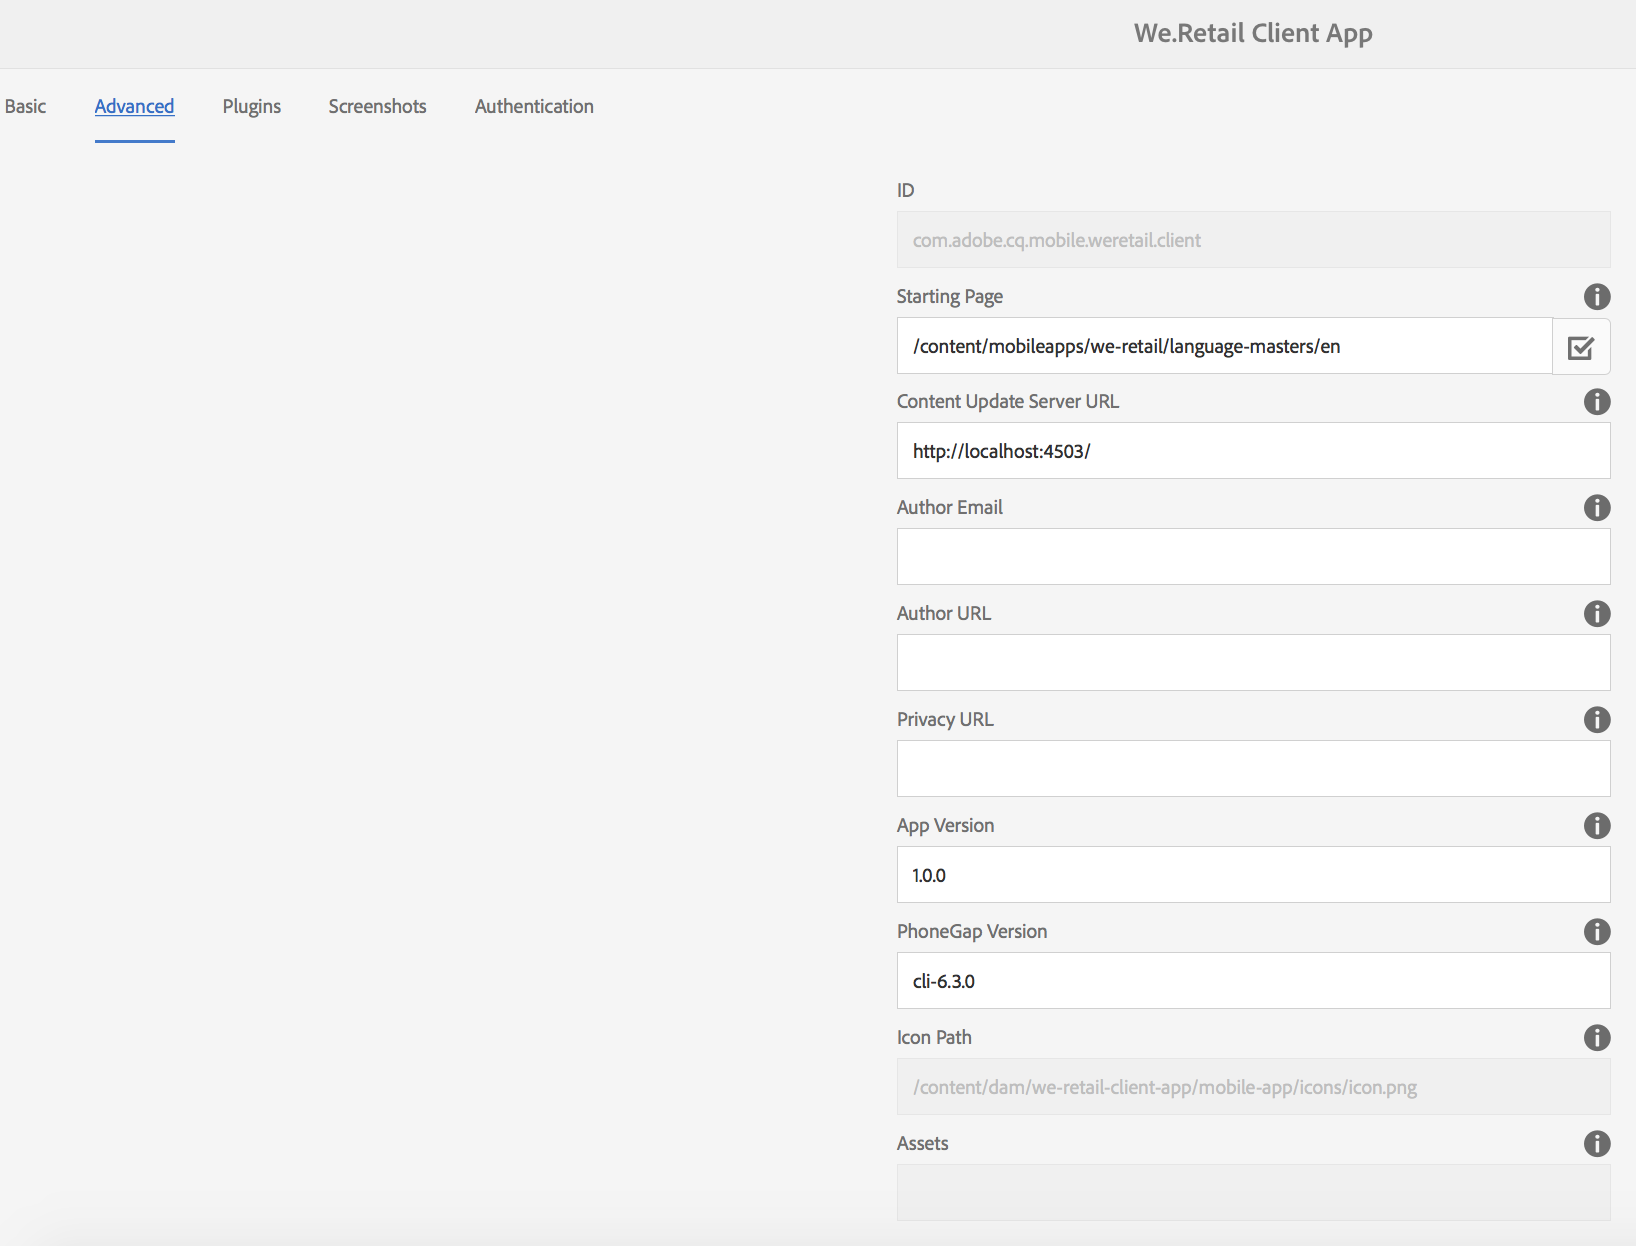1636x1246 pixels.
Task: Click the Author Email label
Action: pos(950,507)
